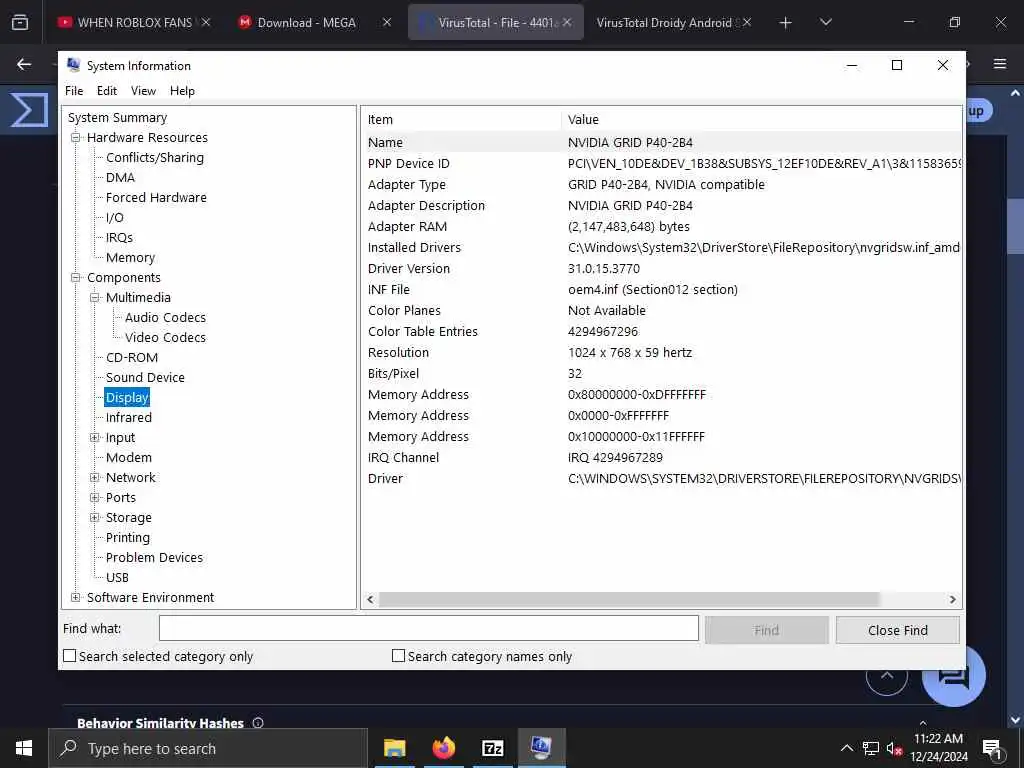
Task: Select the Driver Version row
Action: click(662, 268)
